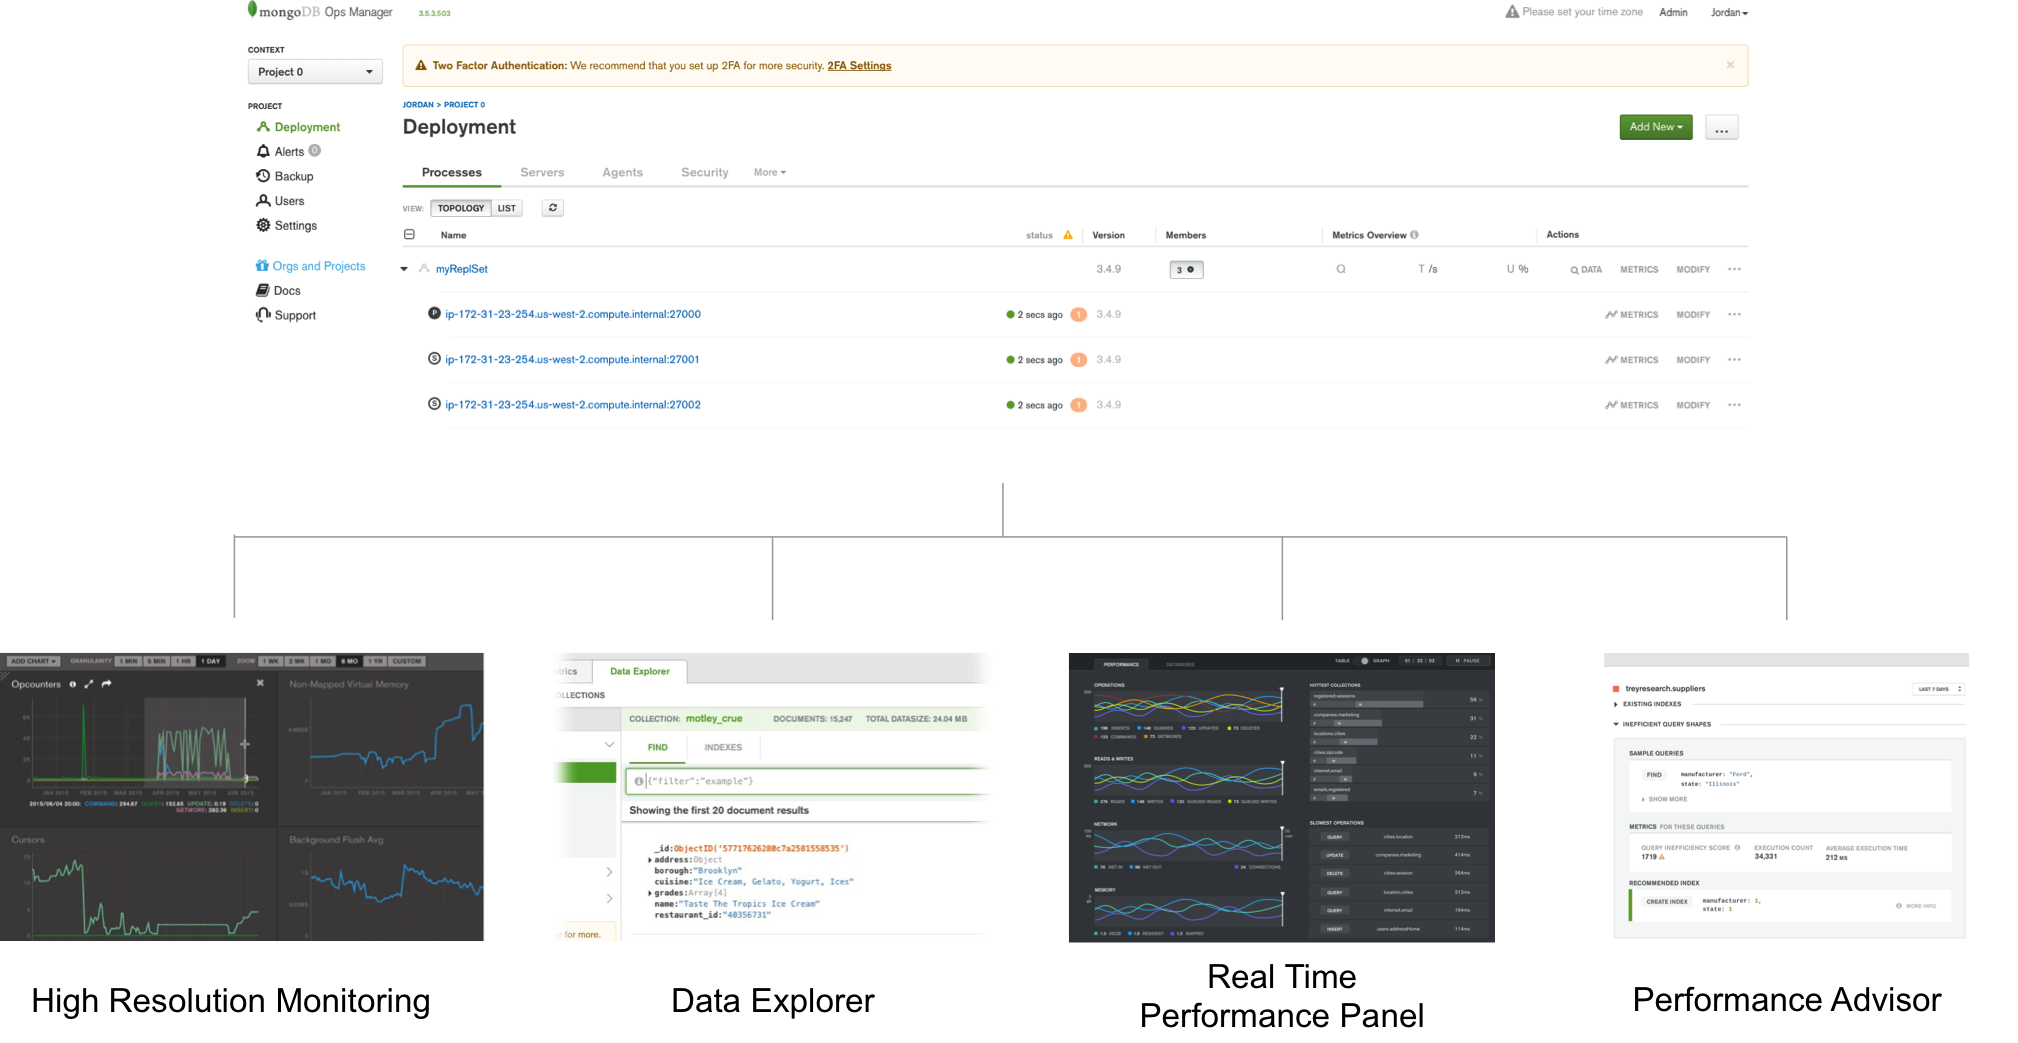Click the expand icon on the Opcounters chart
2018x1043 pixels.
click(89, 684)
